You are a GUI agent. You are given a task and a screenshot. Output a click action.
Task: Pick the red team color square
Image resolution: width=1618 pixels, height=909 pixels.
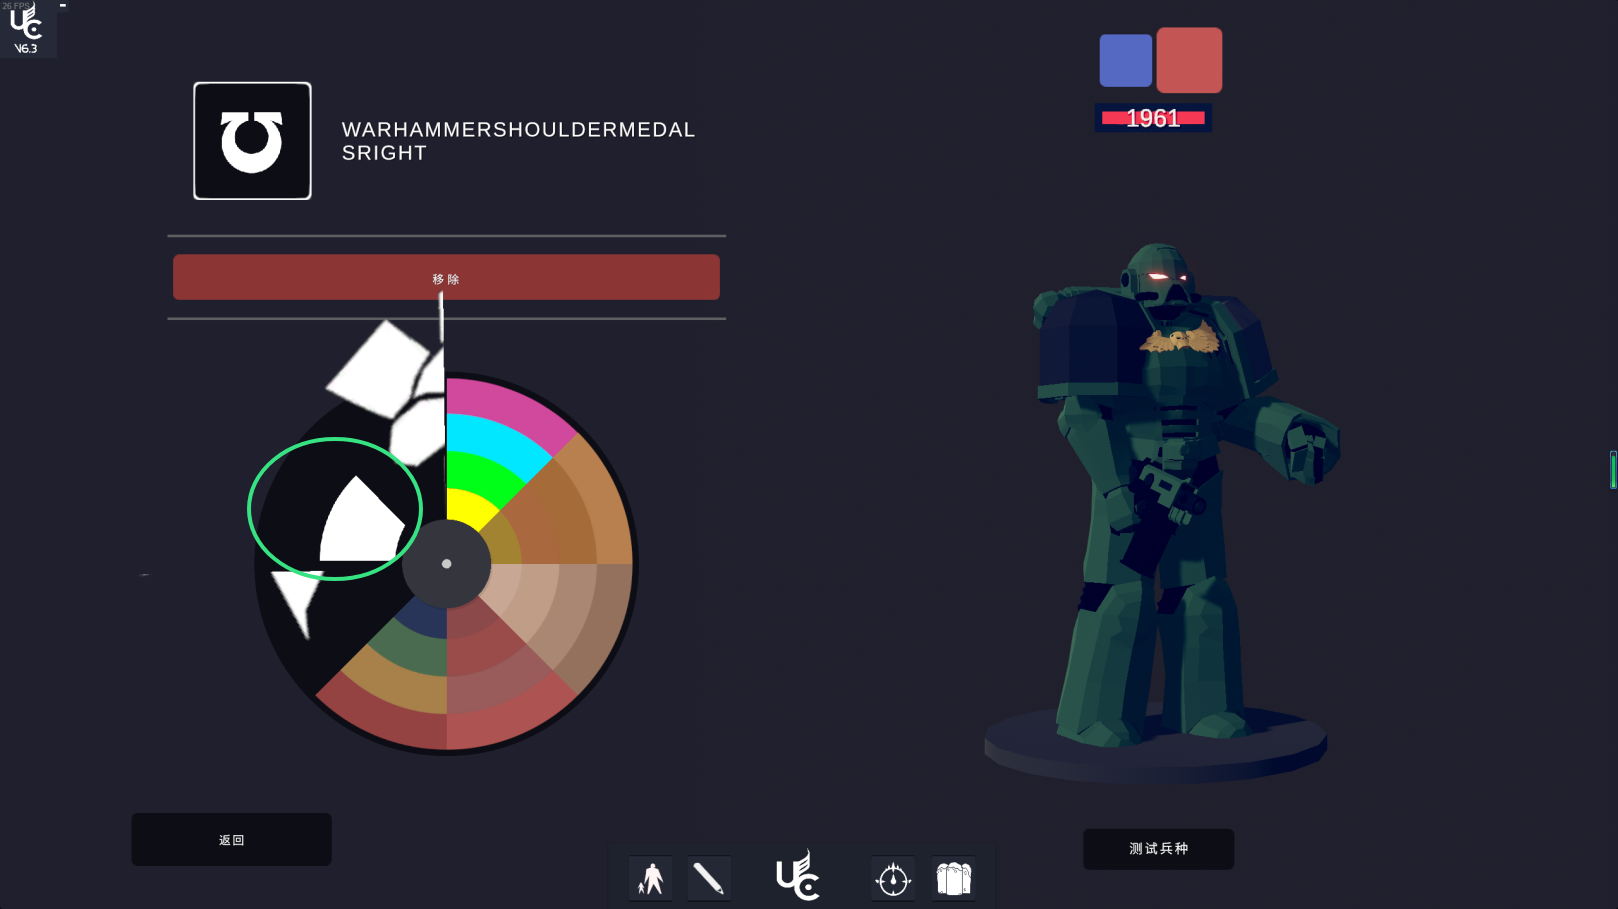(x=1189, y=60)
